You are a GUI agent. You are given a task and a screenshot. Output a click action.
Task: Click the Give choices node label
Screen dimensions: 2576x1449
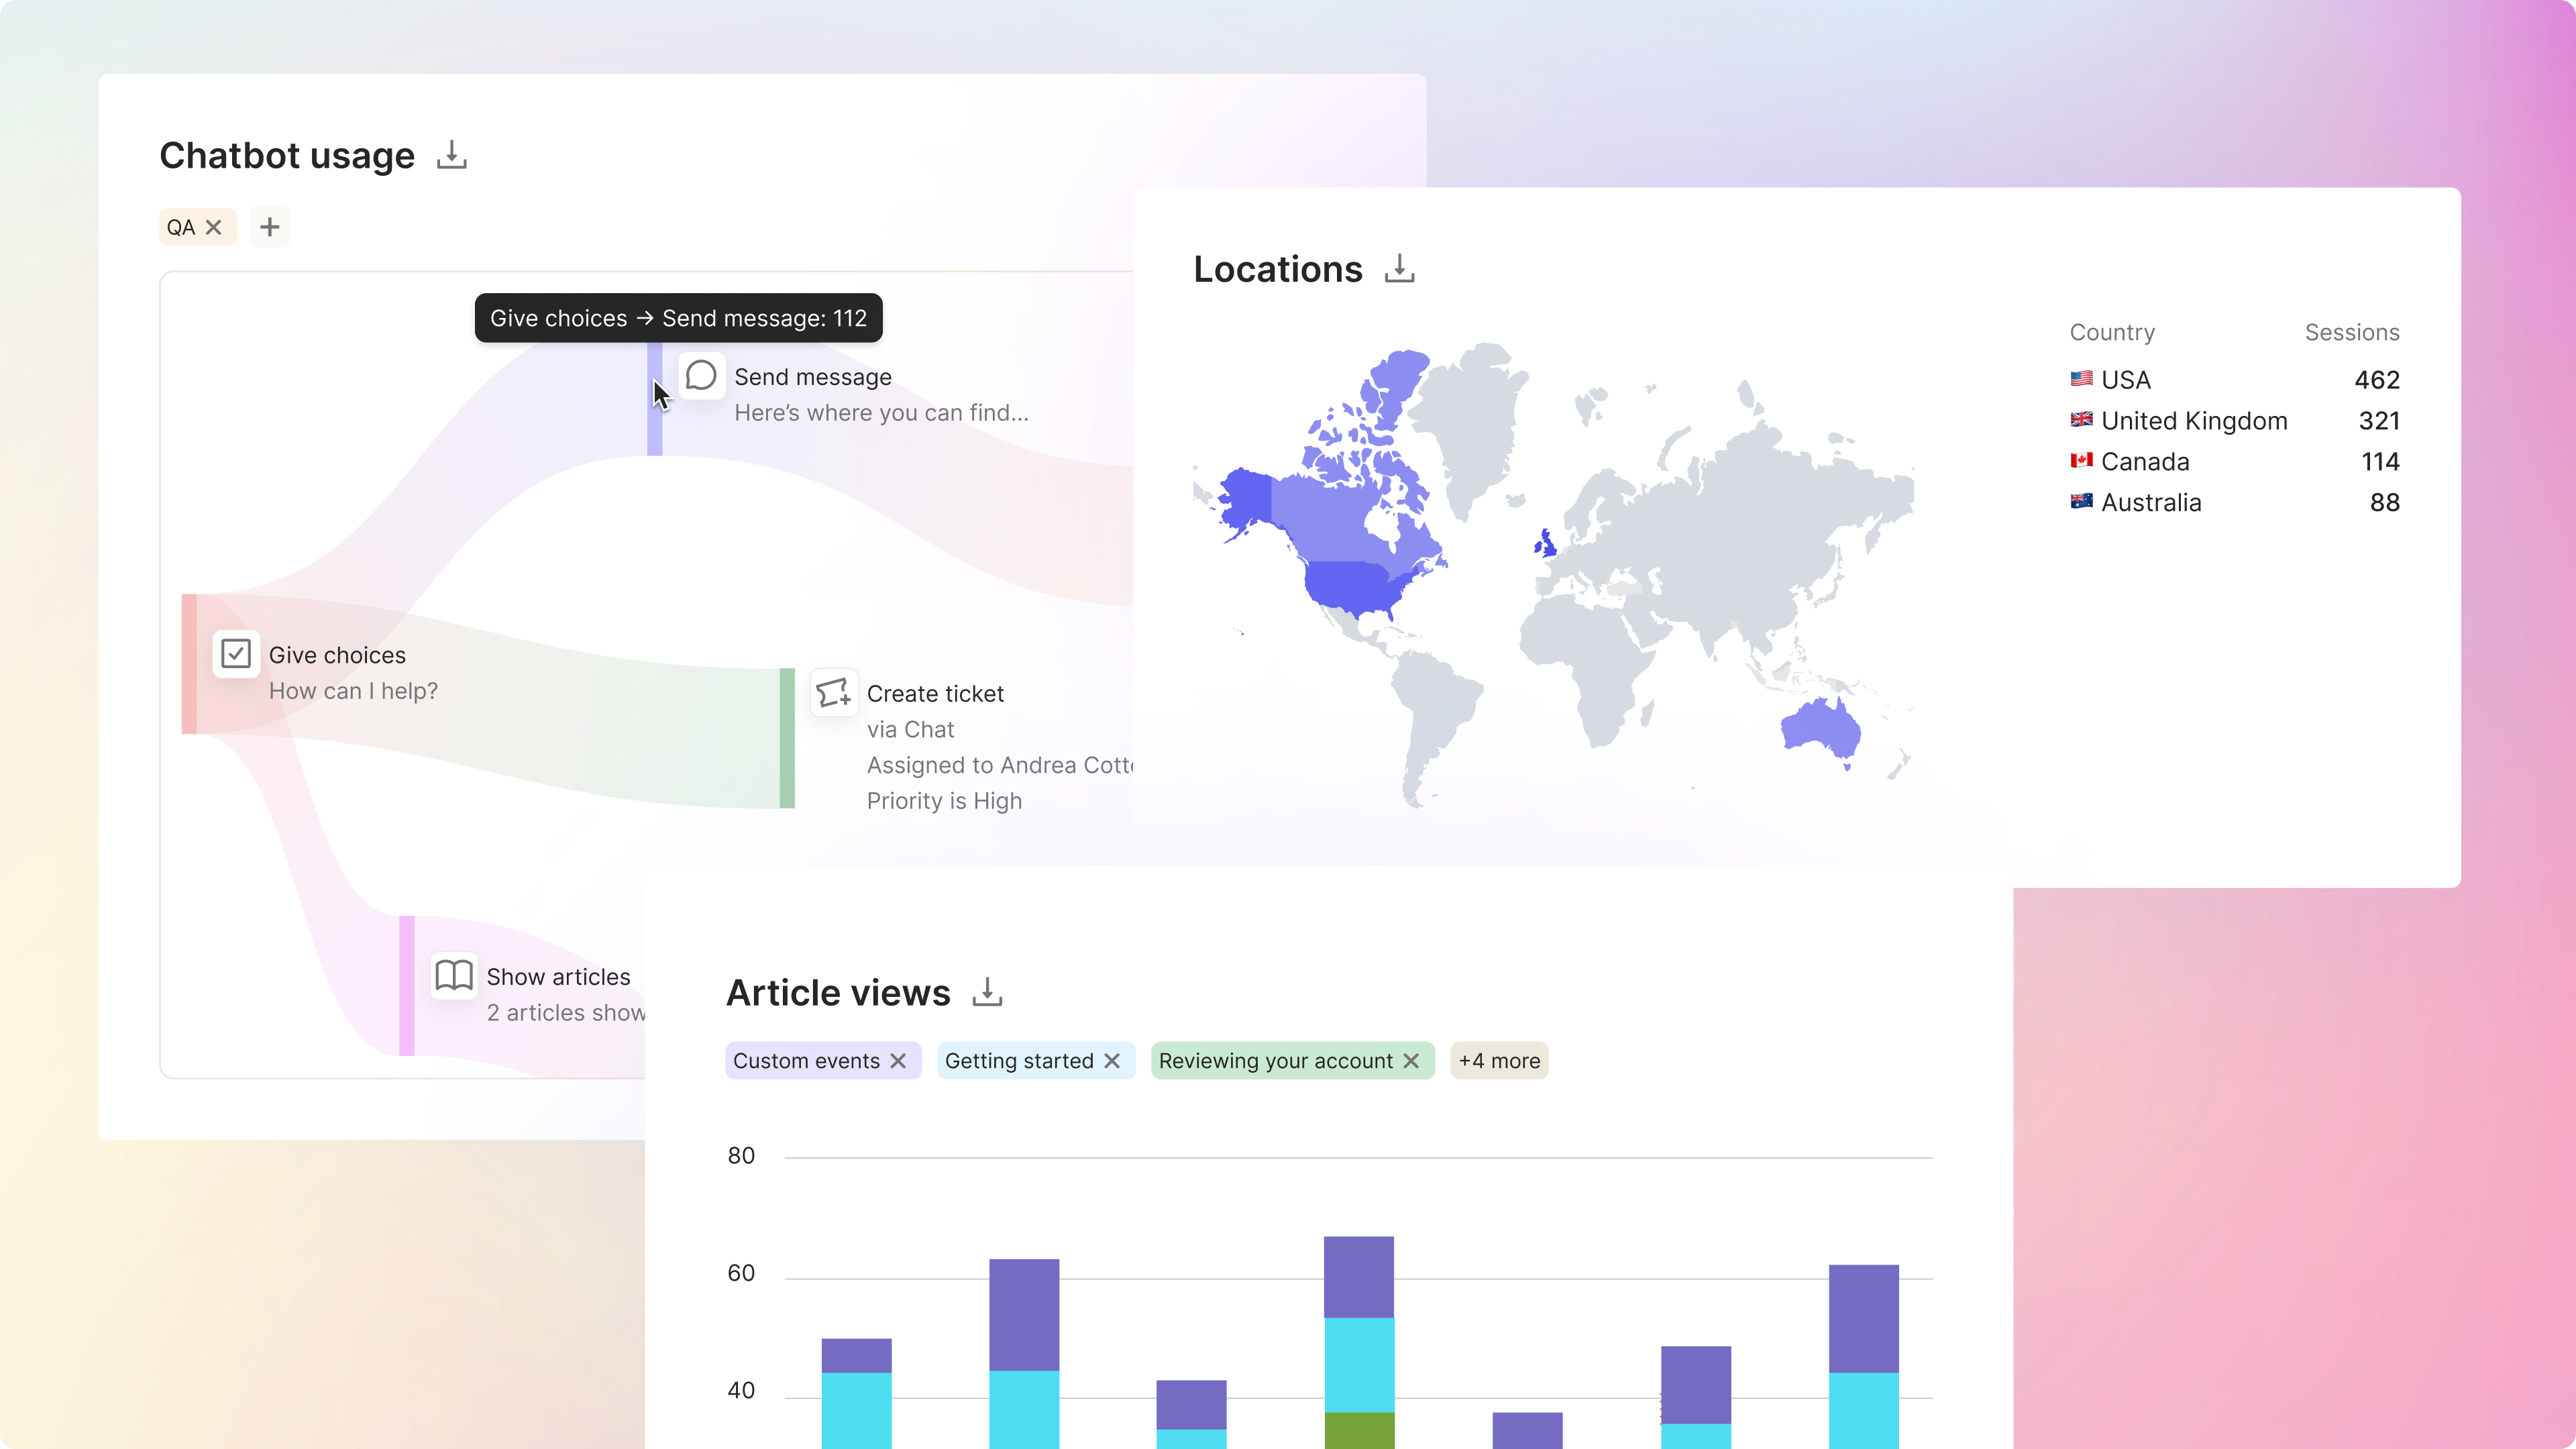[337, 655]
